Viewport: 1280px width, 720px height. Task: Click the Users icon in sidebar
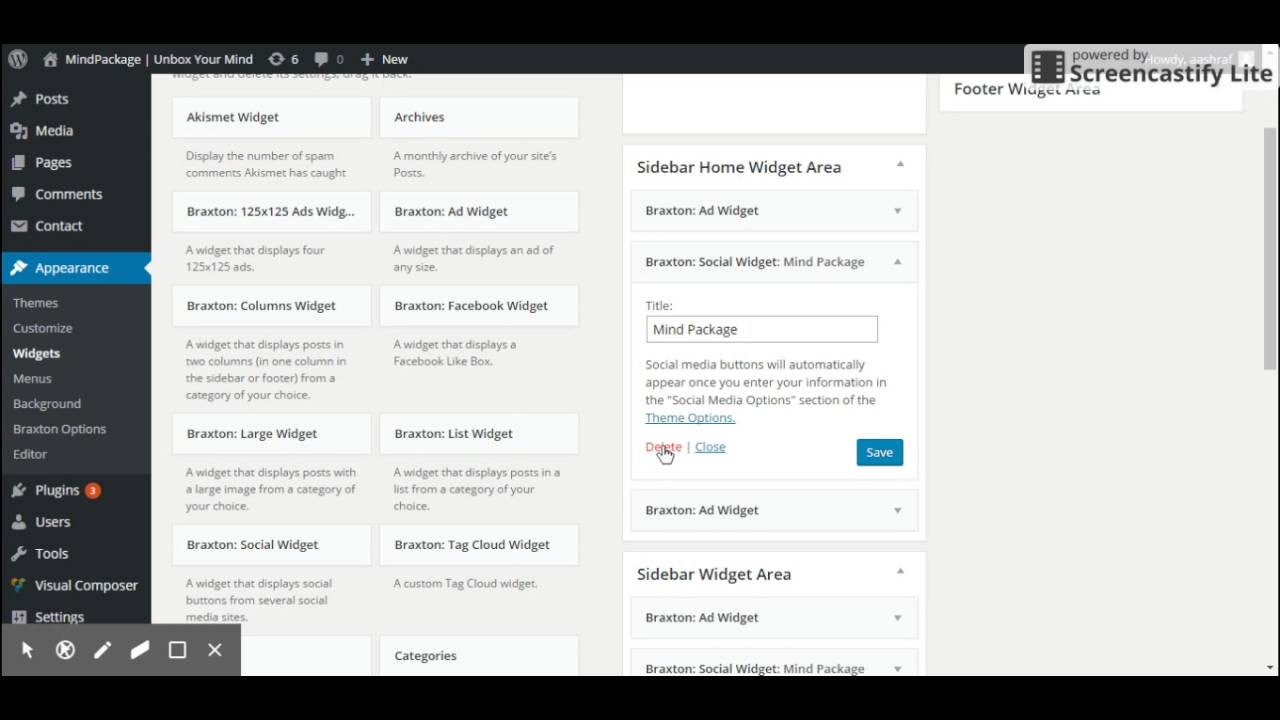click(x=18, y=522)
